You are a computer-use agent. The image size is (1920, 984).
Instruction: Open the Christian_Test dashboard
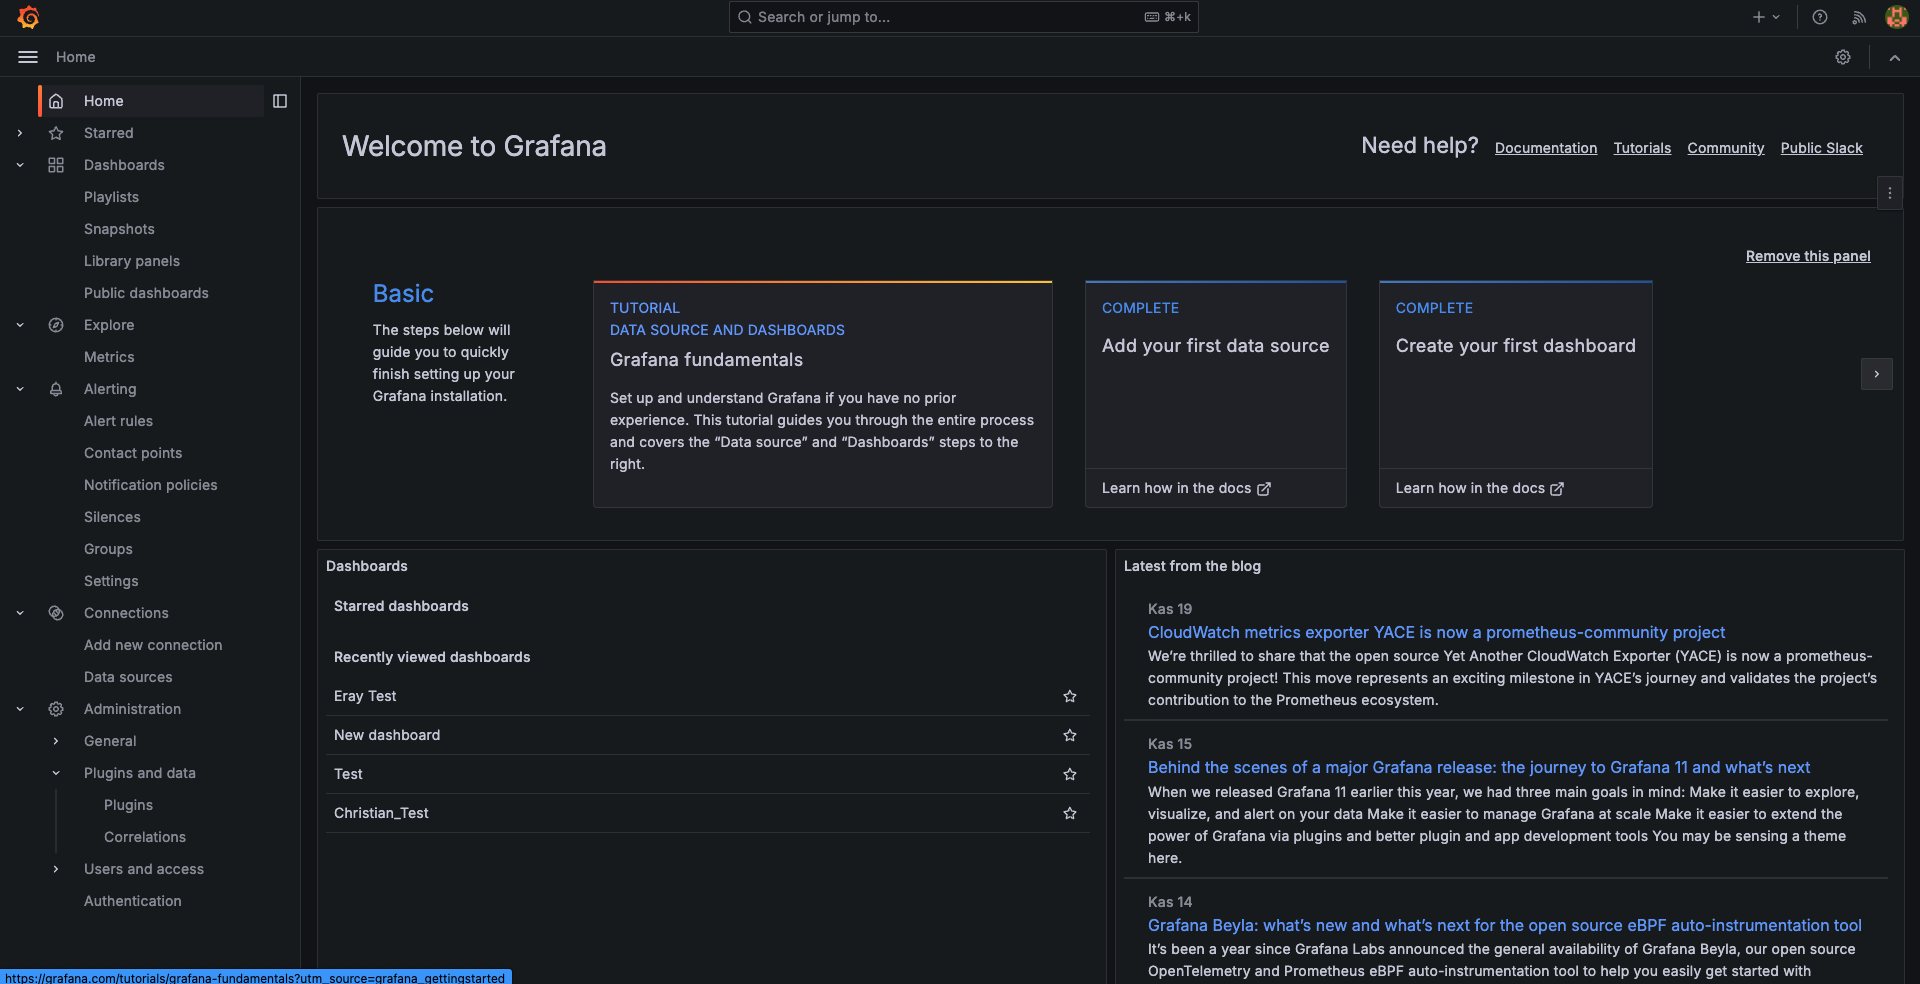click(x=381, y=813)
